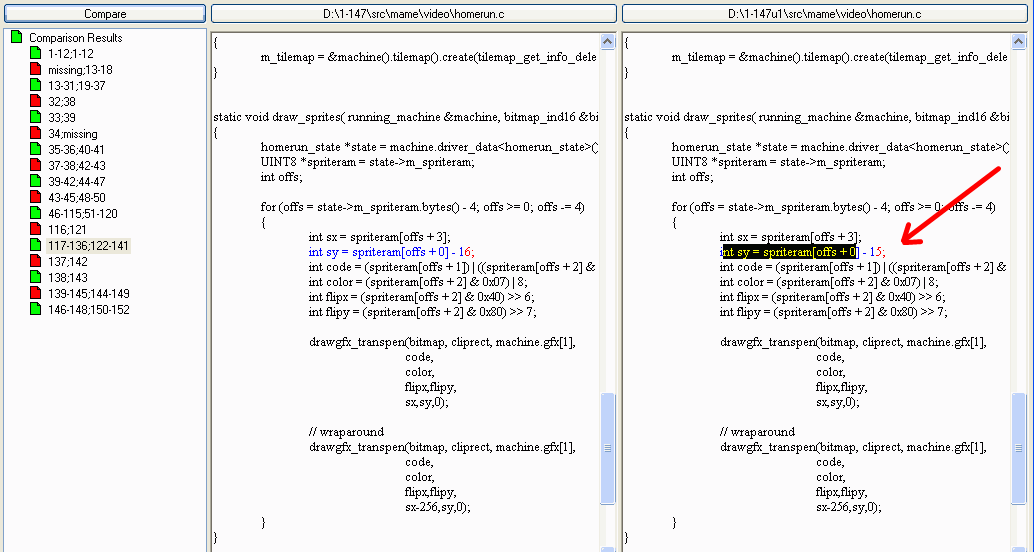Image resolution: width=1034 pixels, height=552 pixels.
Task: Click the red icon beside 34;missing
Action: click(37, 134)
